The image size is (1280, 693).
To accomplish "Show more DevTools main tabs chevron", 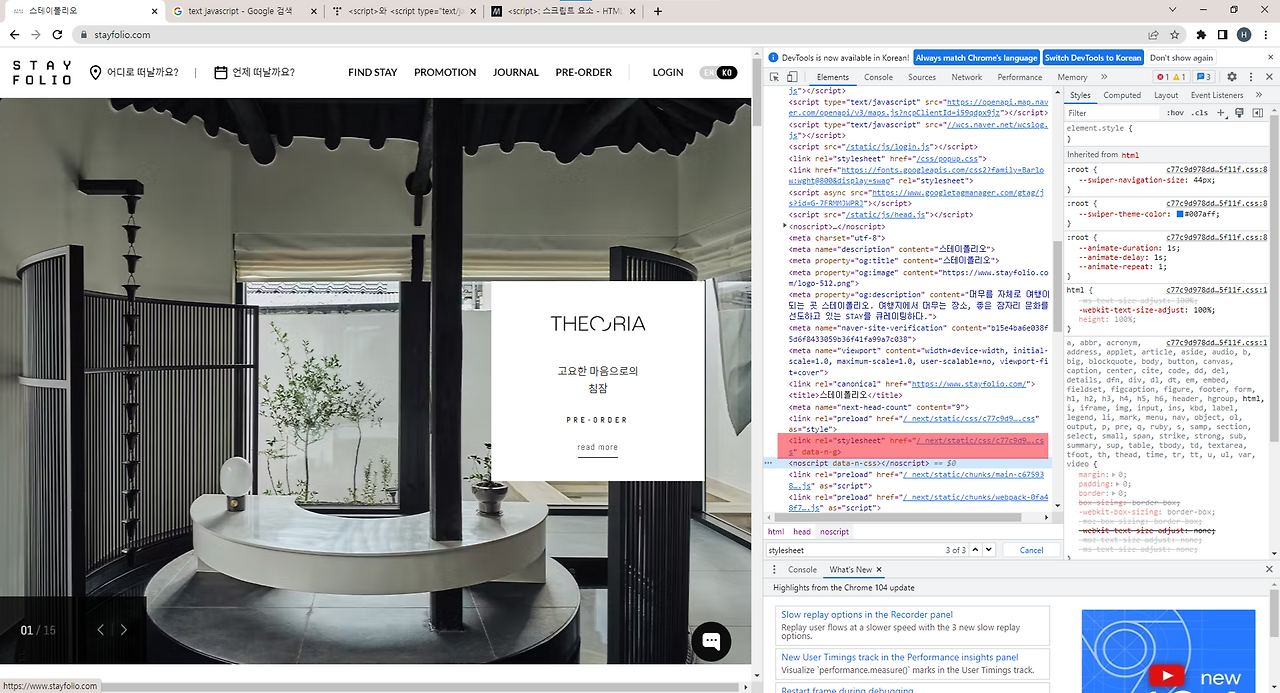I will coord(1104,77).
